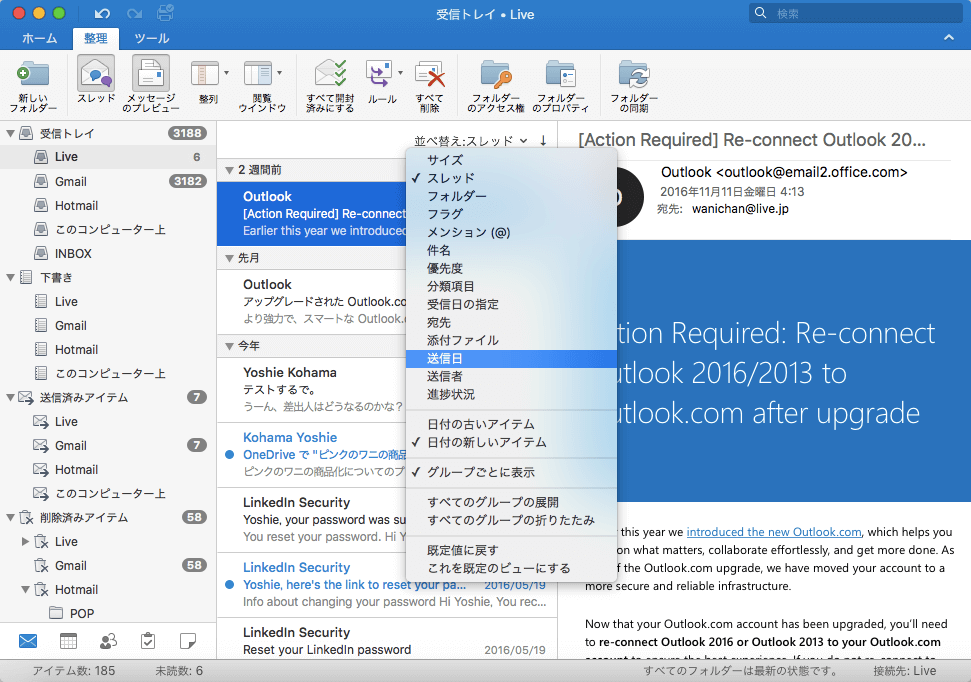971x682 pixels.
Task: Choose フォルダー in the sort menu
Action: pyautogui.click(x=512, y=196)
